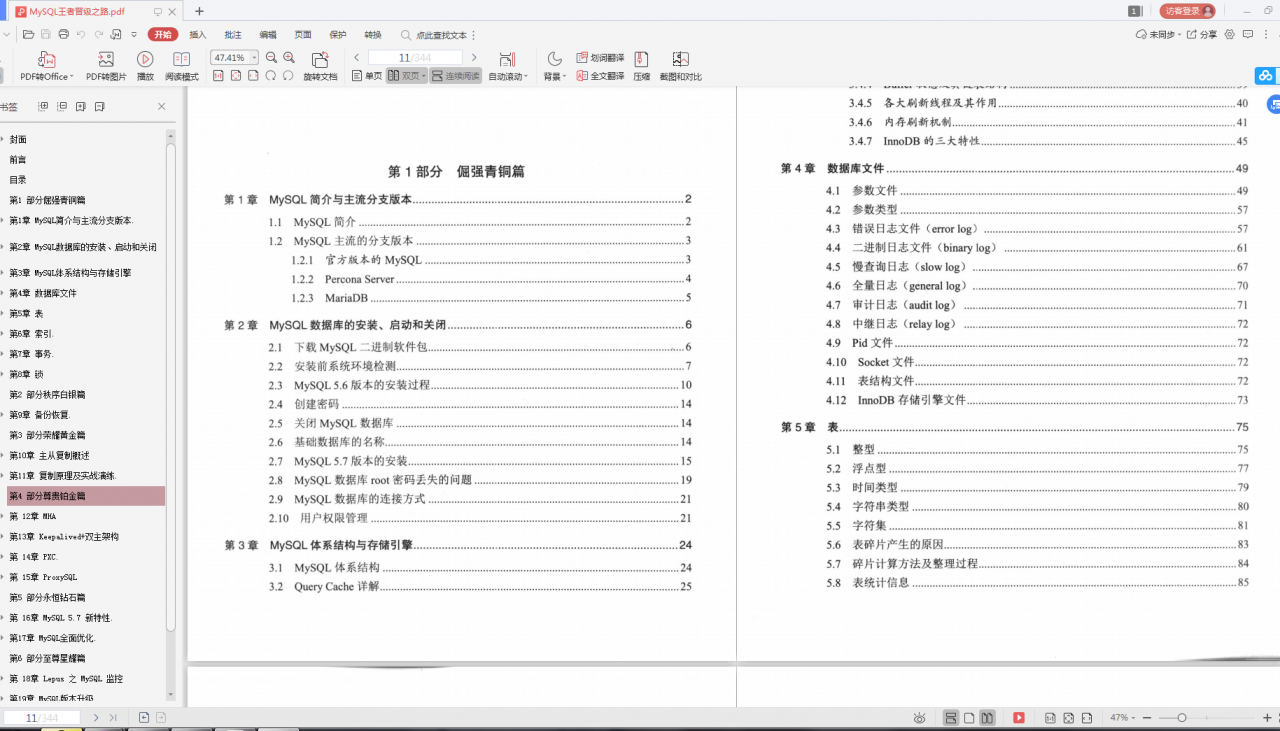The image size is (1280, 731).
Task: Click the PDF转图片 tool
Action: pyautogui.click(x=106, y=65)
